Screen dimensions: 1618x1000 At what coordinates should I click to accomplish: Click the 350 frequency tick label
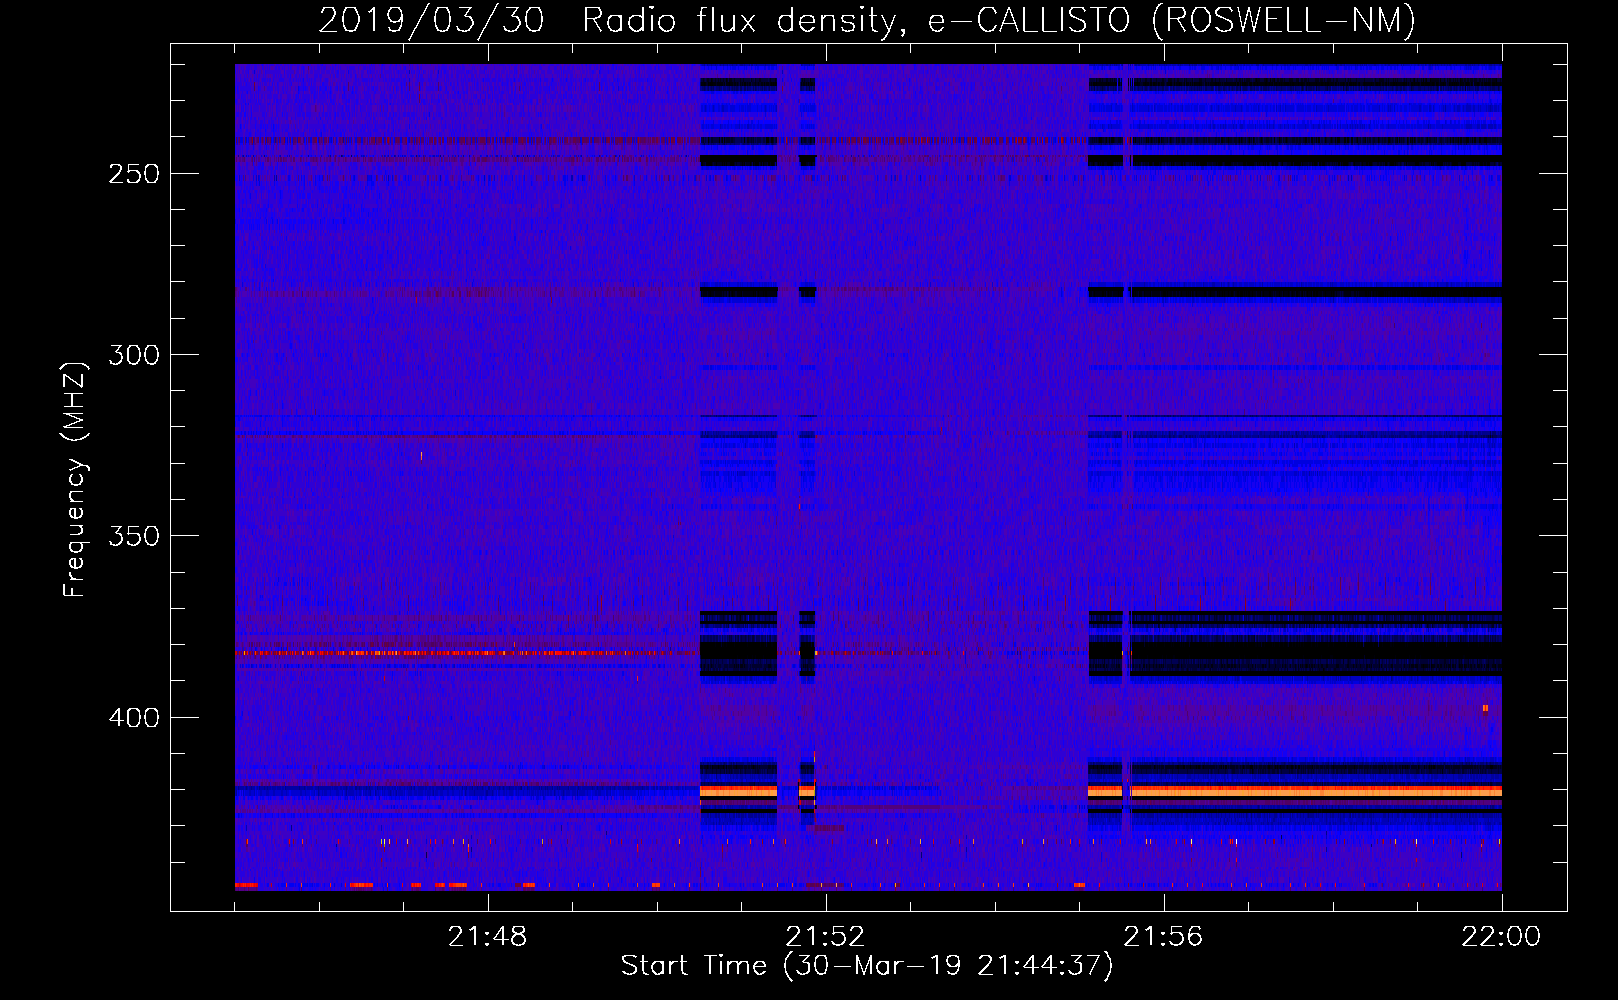tap(133, 536)
